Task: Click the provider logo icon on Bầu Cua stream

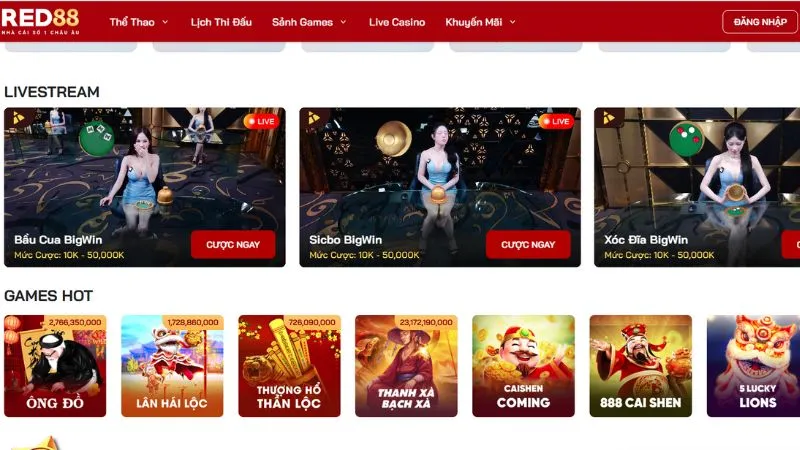Action: point(19,118)
